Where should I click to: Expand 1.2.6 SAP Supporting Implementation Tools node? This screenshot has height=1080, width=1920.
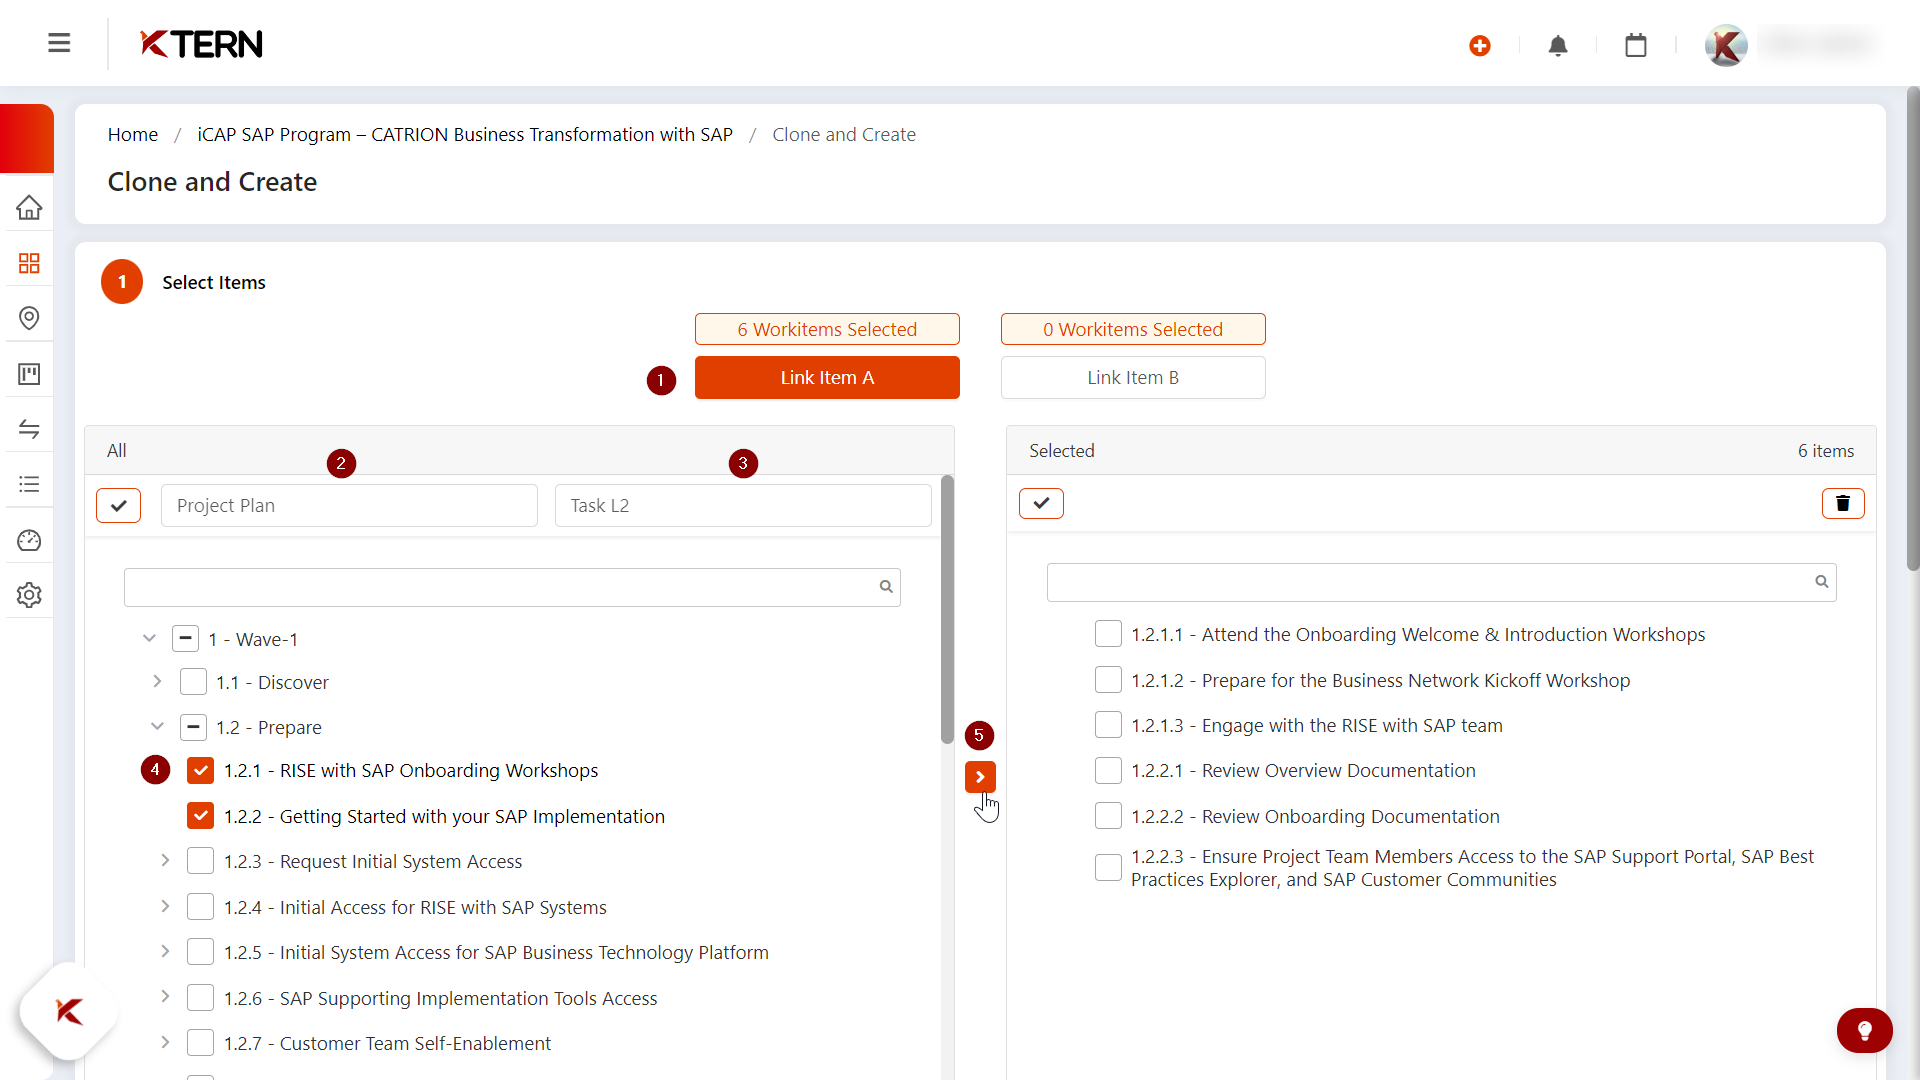click(165, 997)
